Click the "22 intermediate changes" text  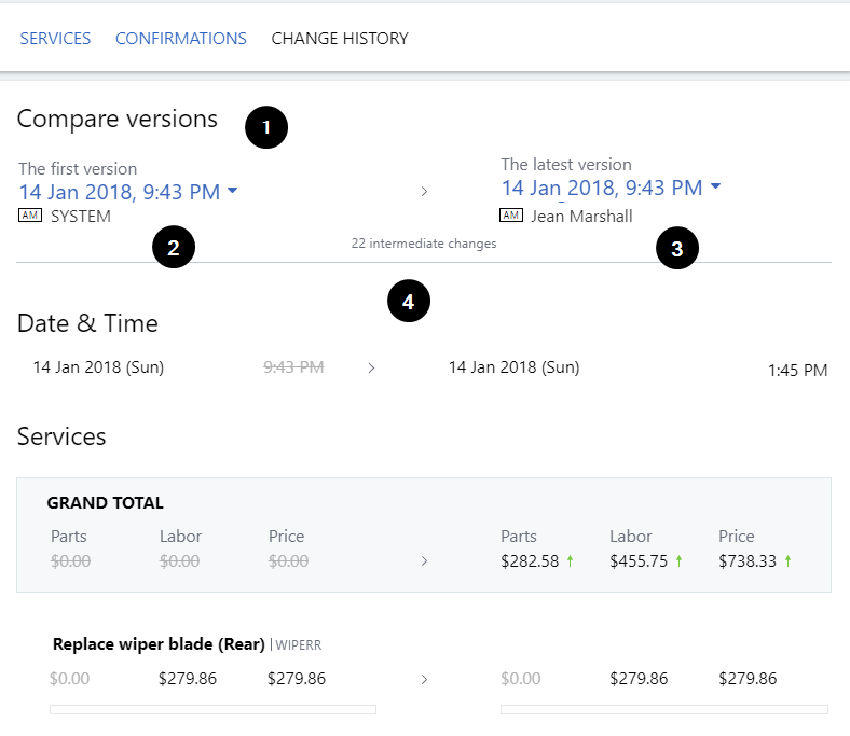point(424,243)
